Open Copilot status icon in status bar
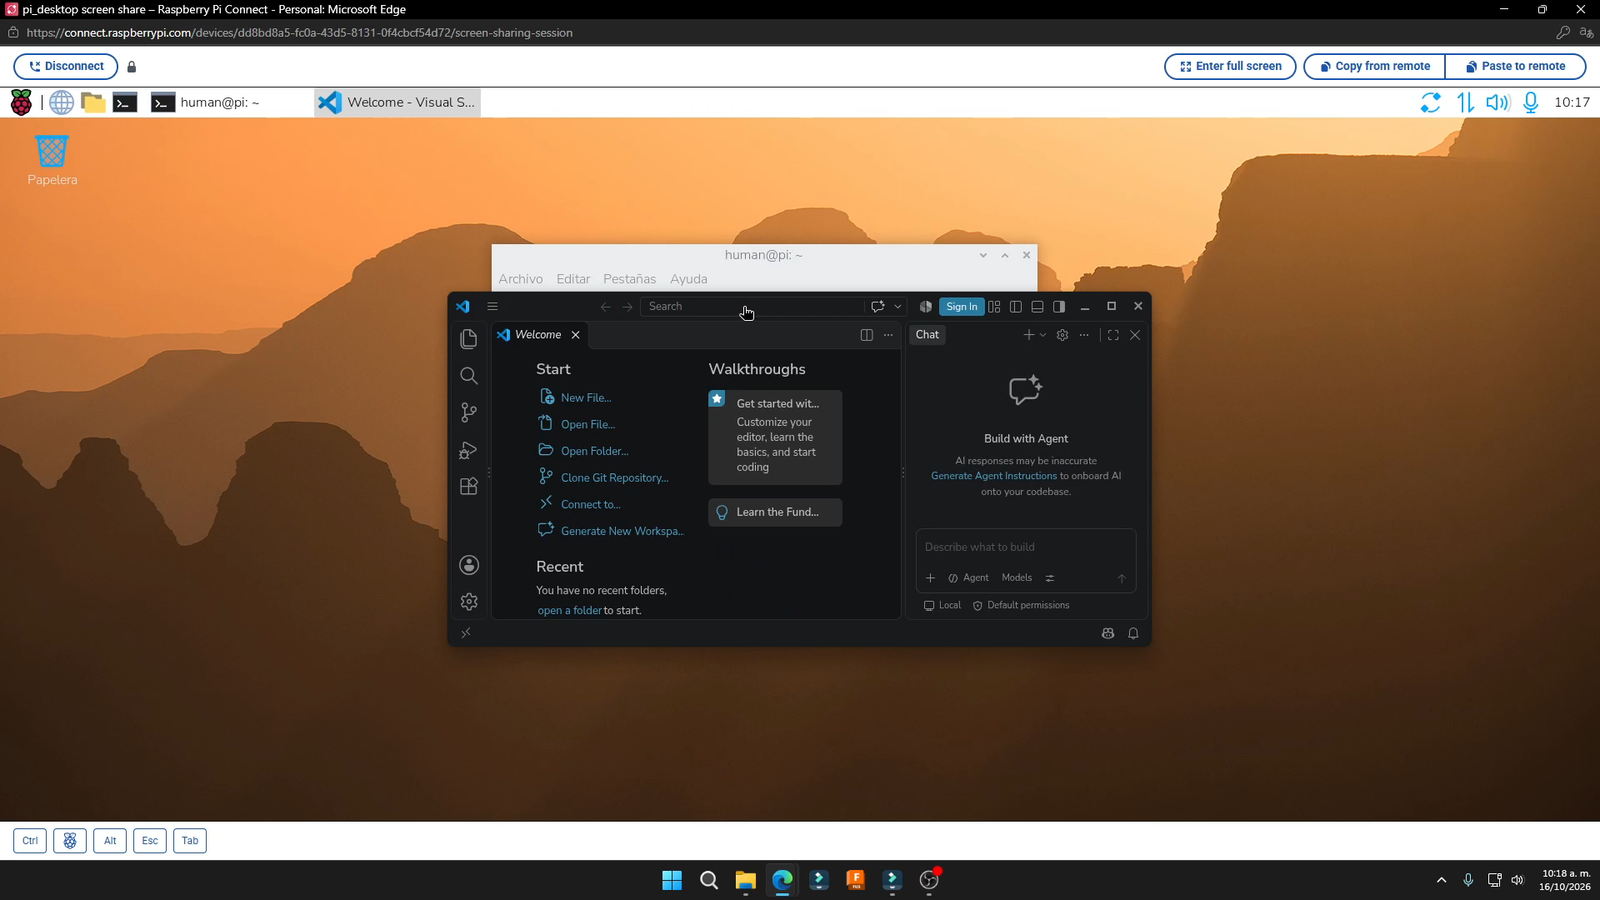The image size is (1600, 900). (1108, 633)
